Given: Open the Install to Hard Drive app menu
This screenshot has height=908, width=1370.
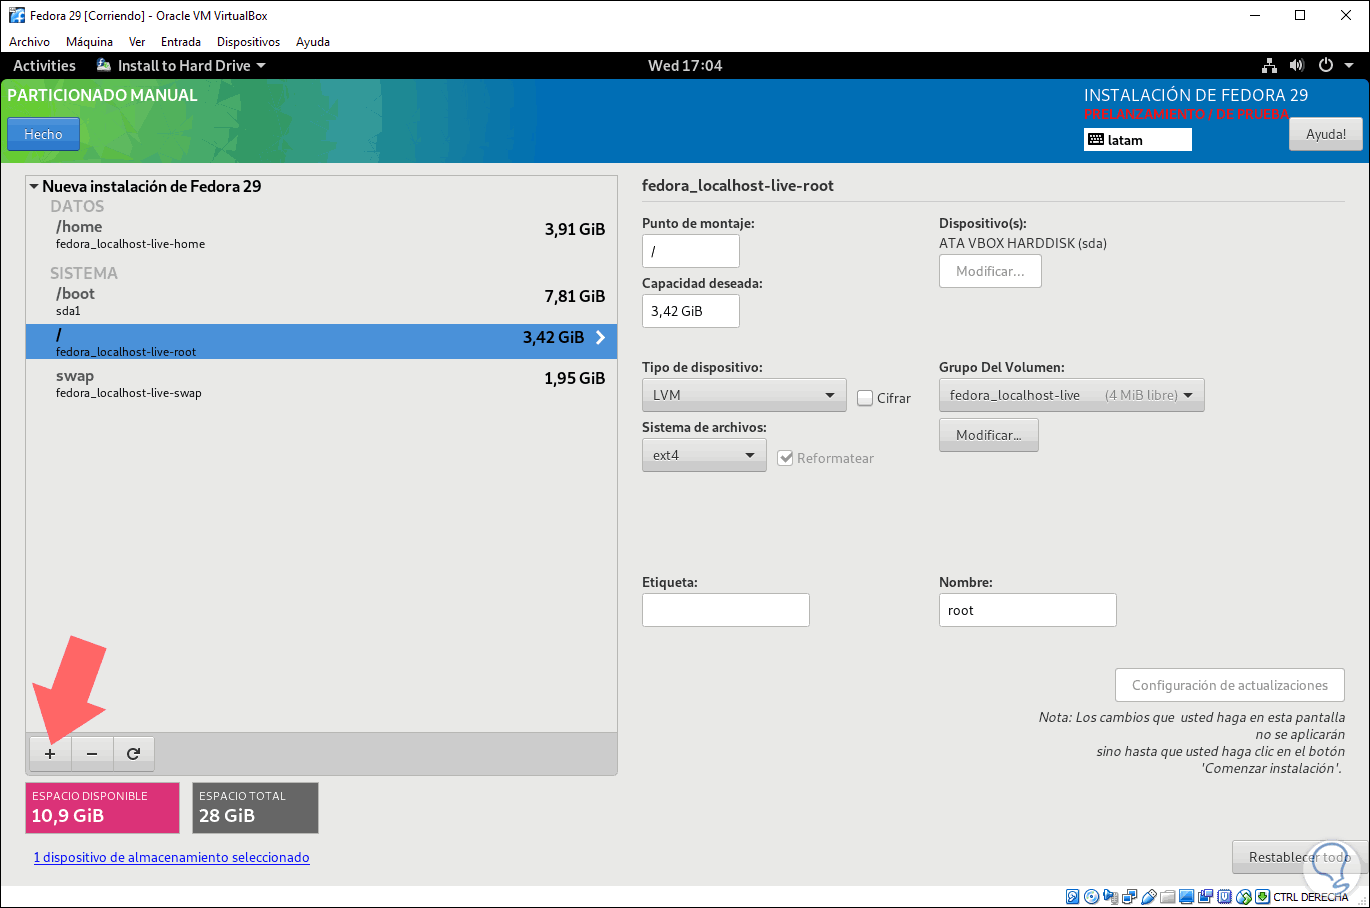Looking at the screenshot, I should tap(182, 66).
